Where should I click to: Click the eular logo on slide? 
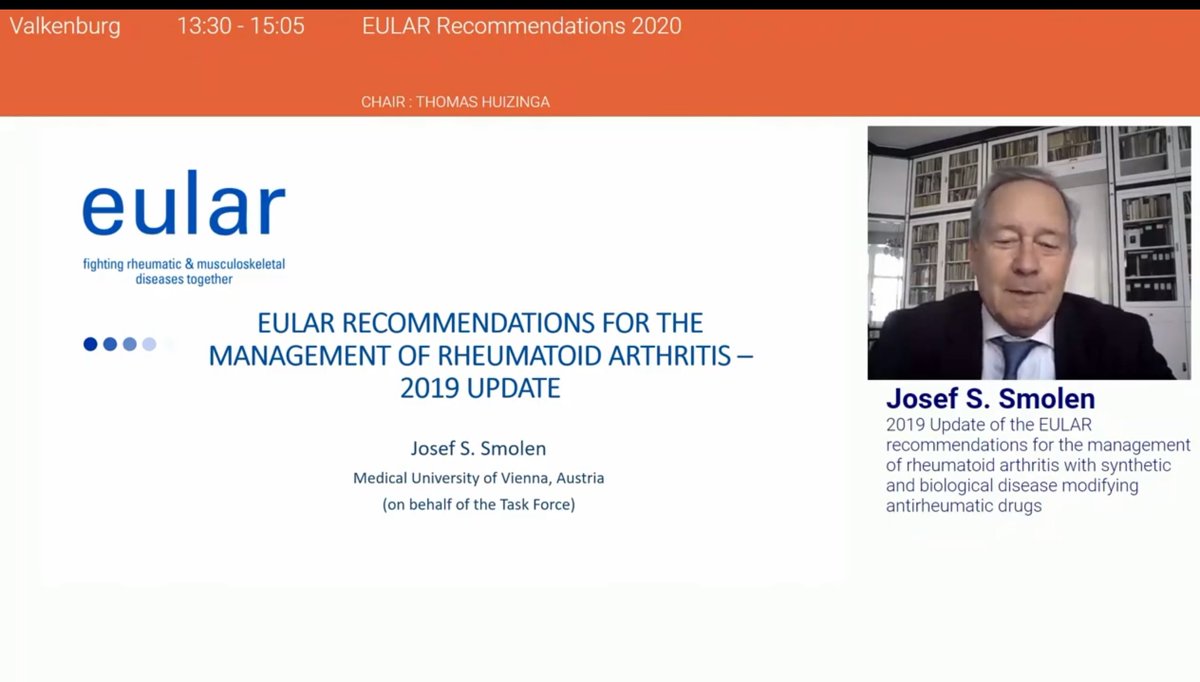(184, 204)
